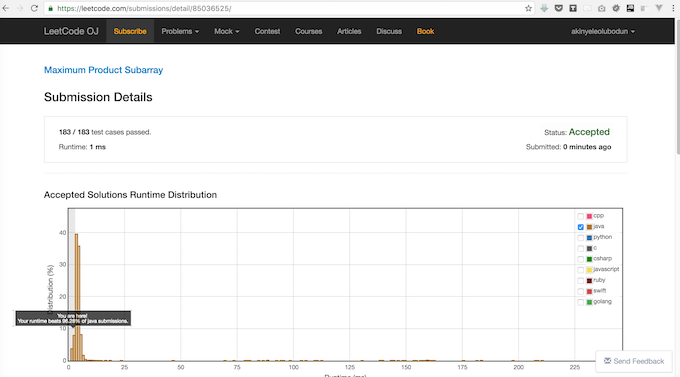Enable the cpp language checkbox
The width and height of the screenshot is (680, 377).
pyautogui.click(x=581, y=216)
